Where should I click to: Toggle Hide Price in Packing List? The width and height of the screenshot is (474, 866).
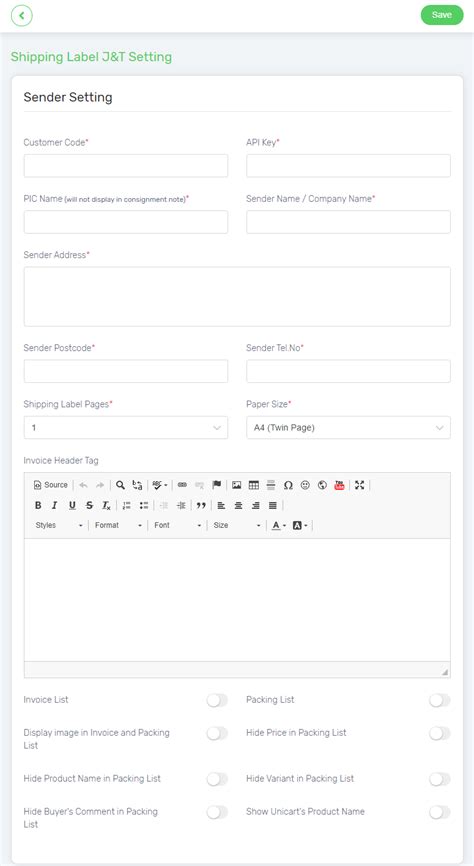pos(440,733)
